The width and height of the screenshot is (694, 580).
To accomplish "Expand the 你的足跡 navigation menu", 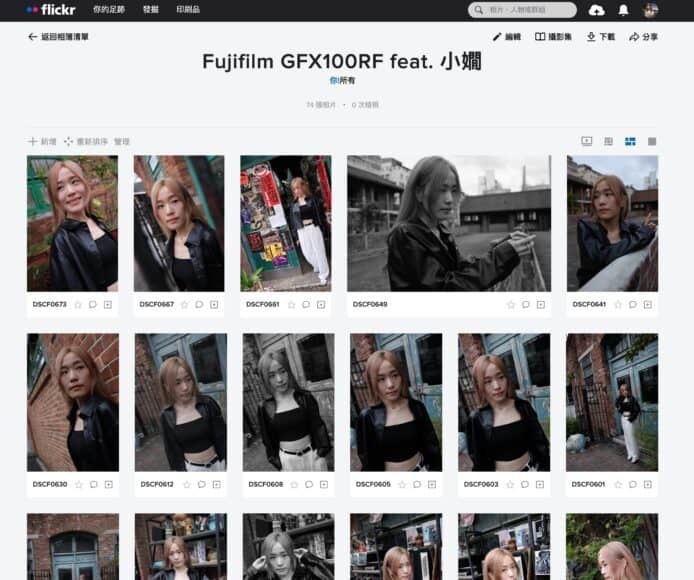I will (109, 10).
